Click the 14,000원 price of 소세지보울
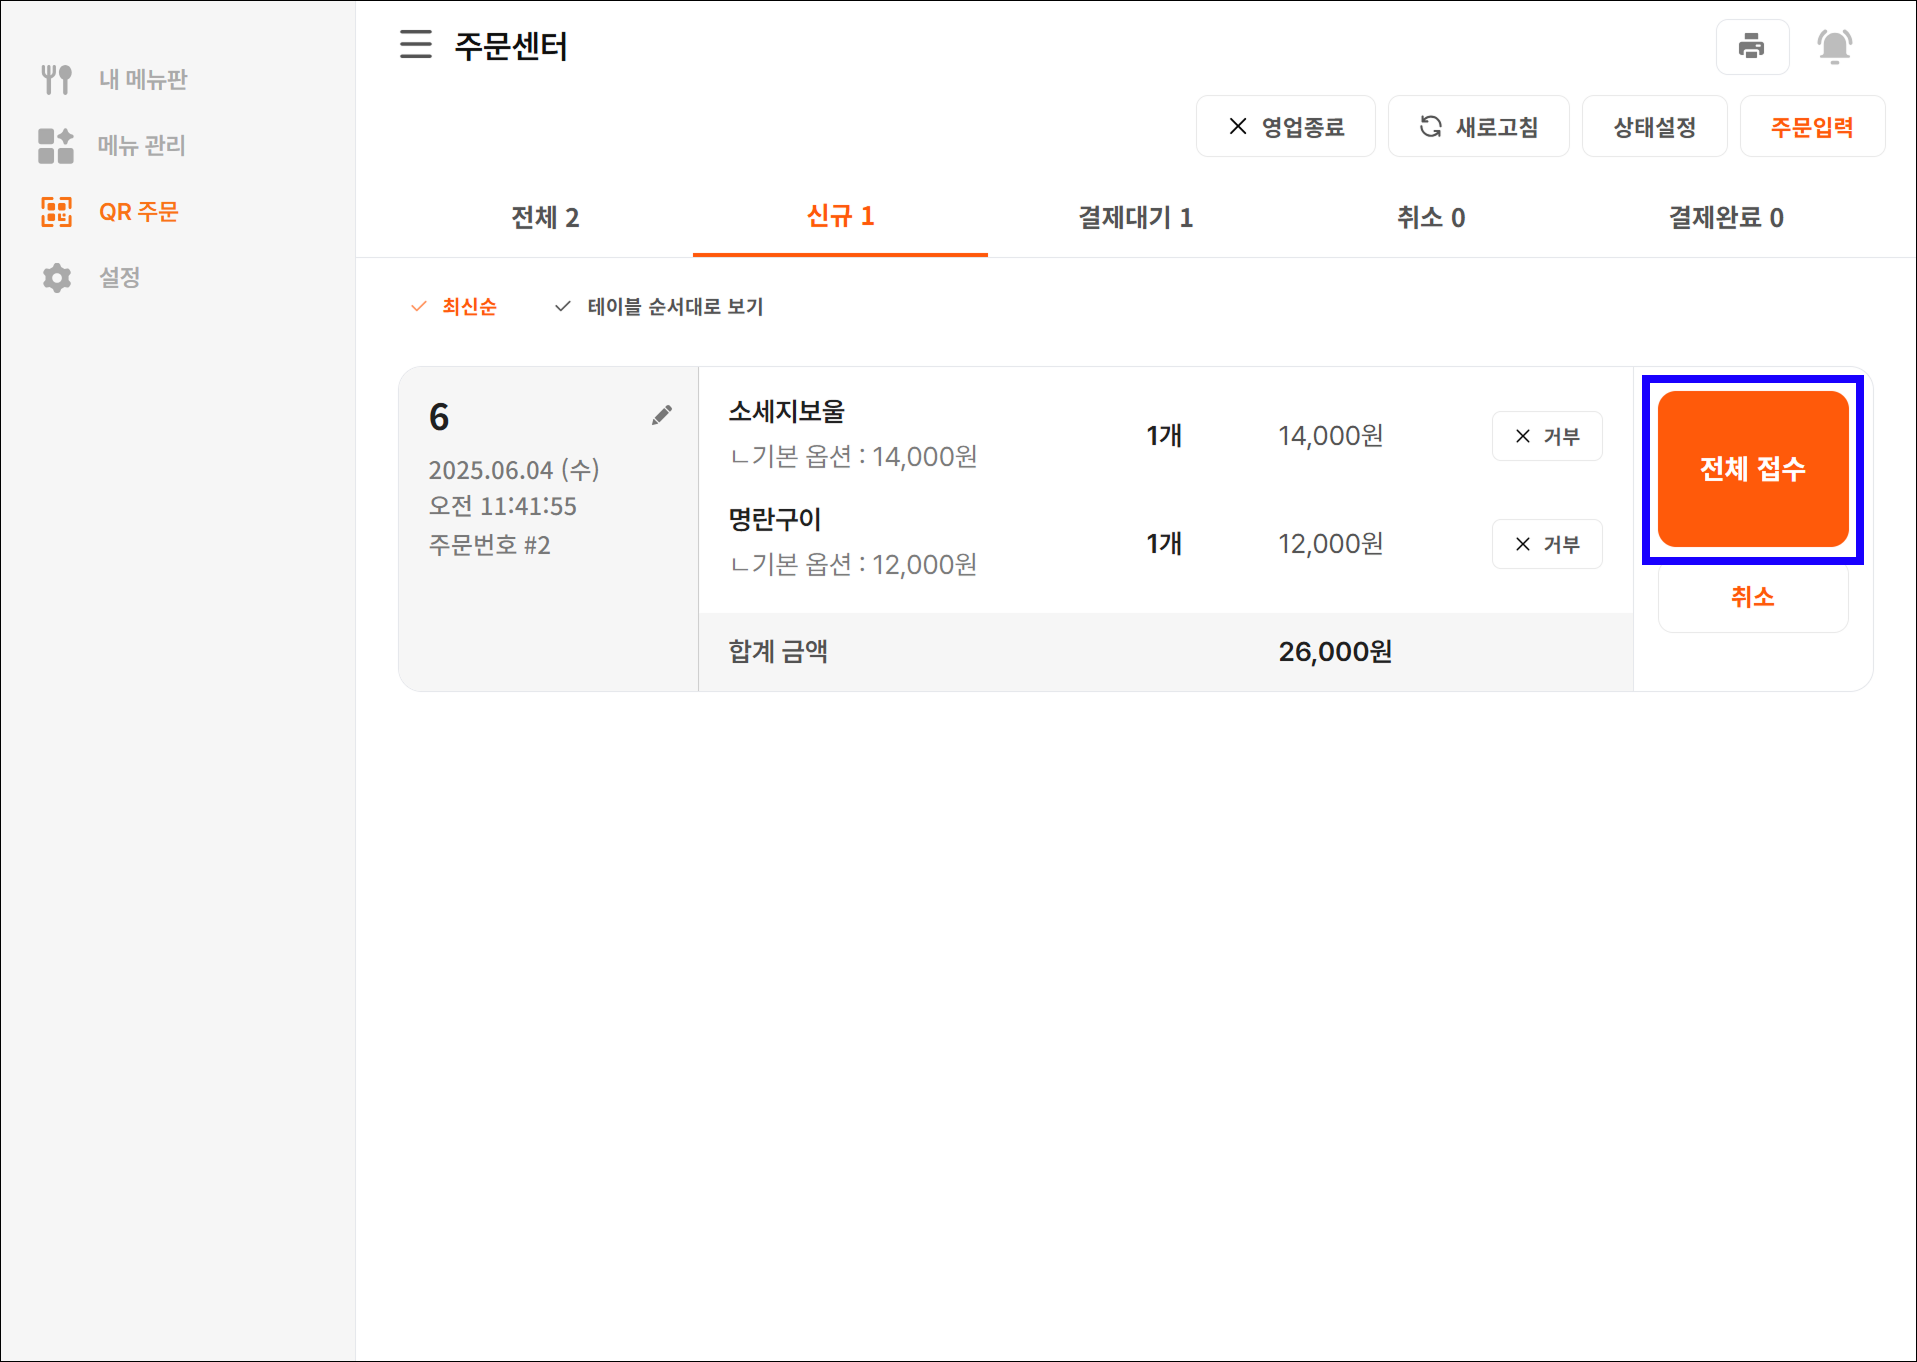Screen dimensions: 1917x1362 (1331, 436)
